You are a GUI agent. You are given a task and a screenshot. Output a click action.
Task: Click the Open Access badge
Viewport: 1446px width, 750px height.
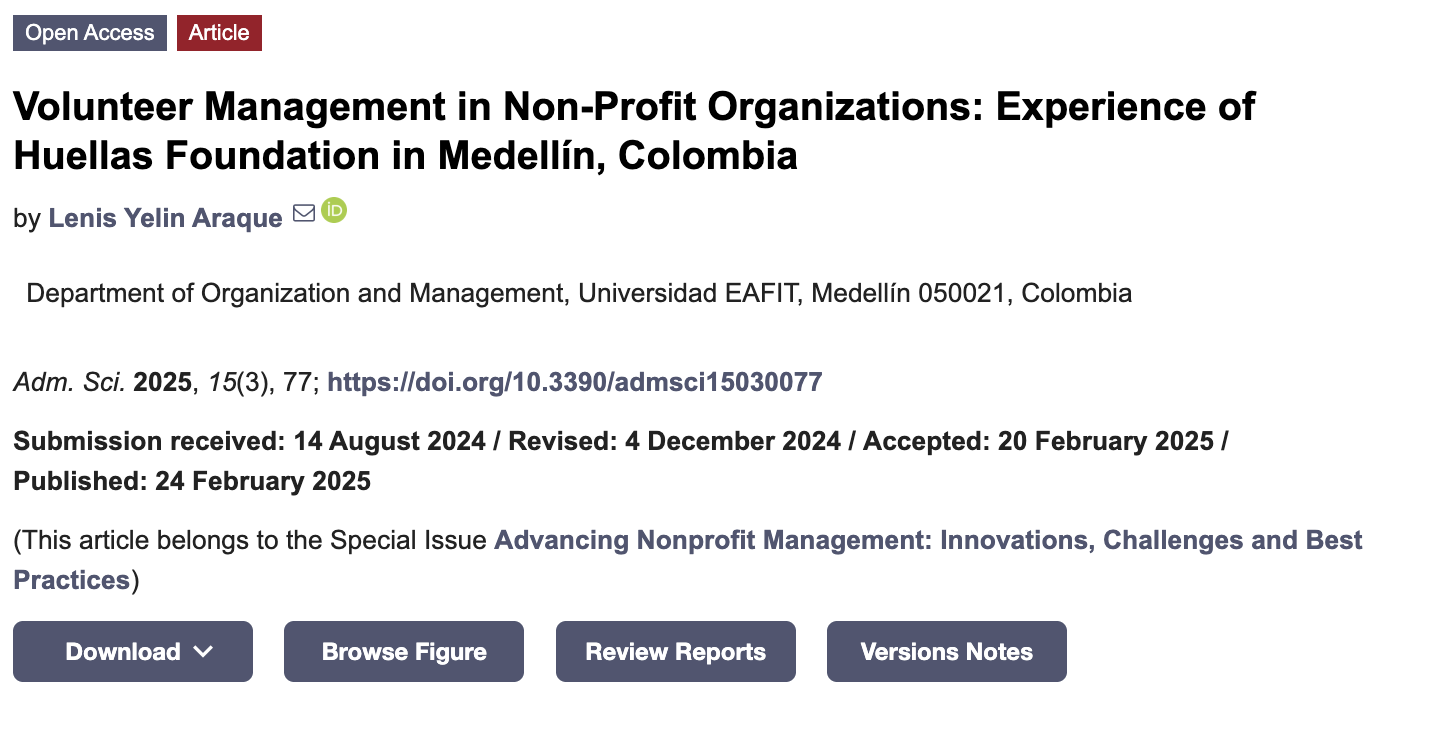click(90, 33)
